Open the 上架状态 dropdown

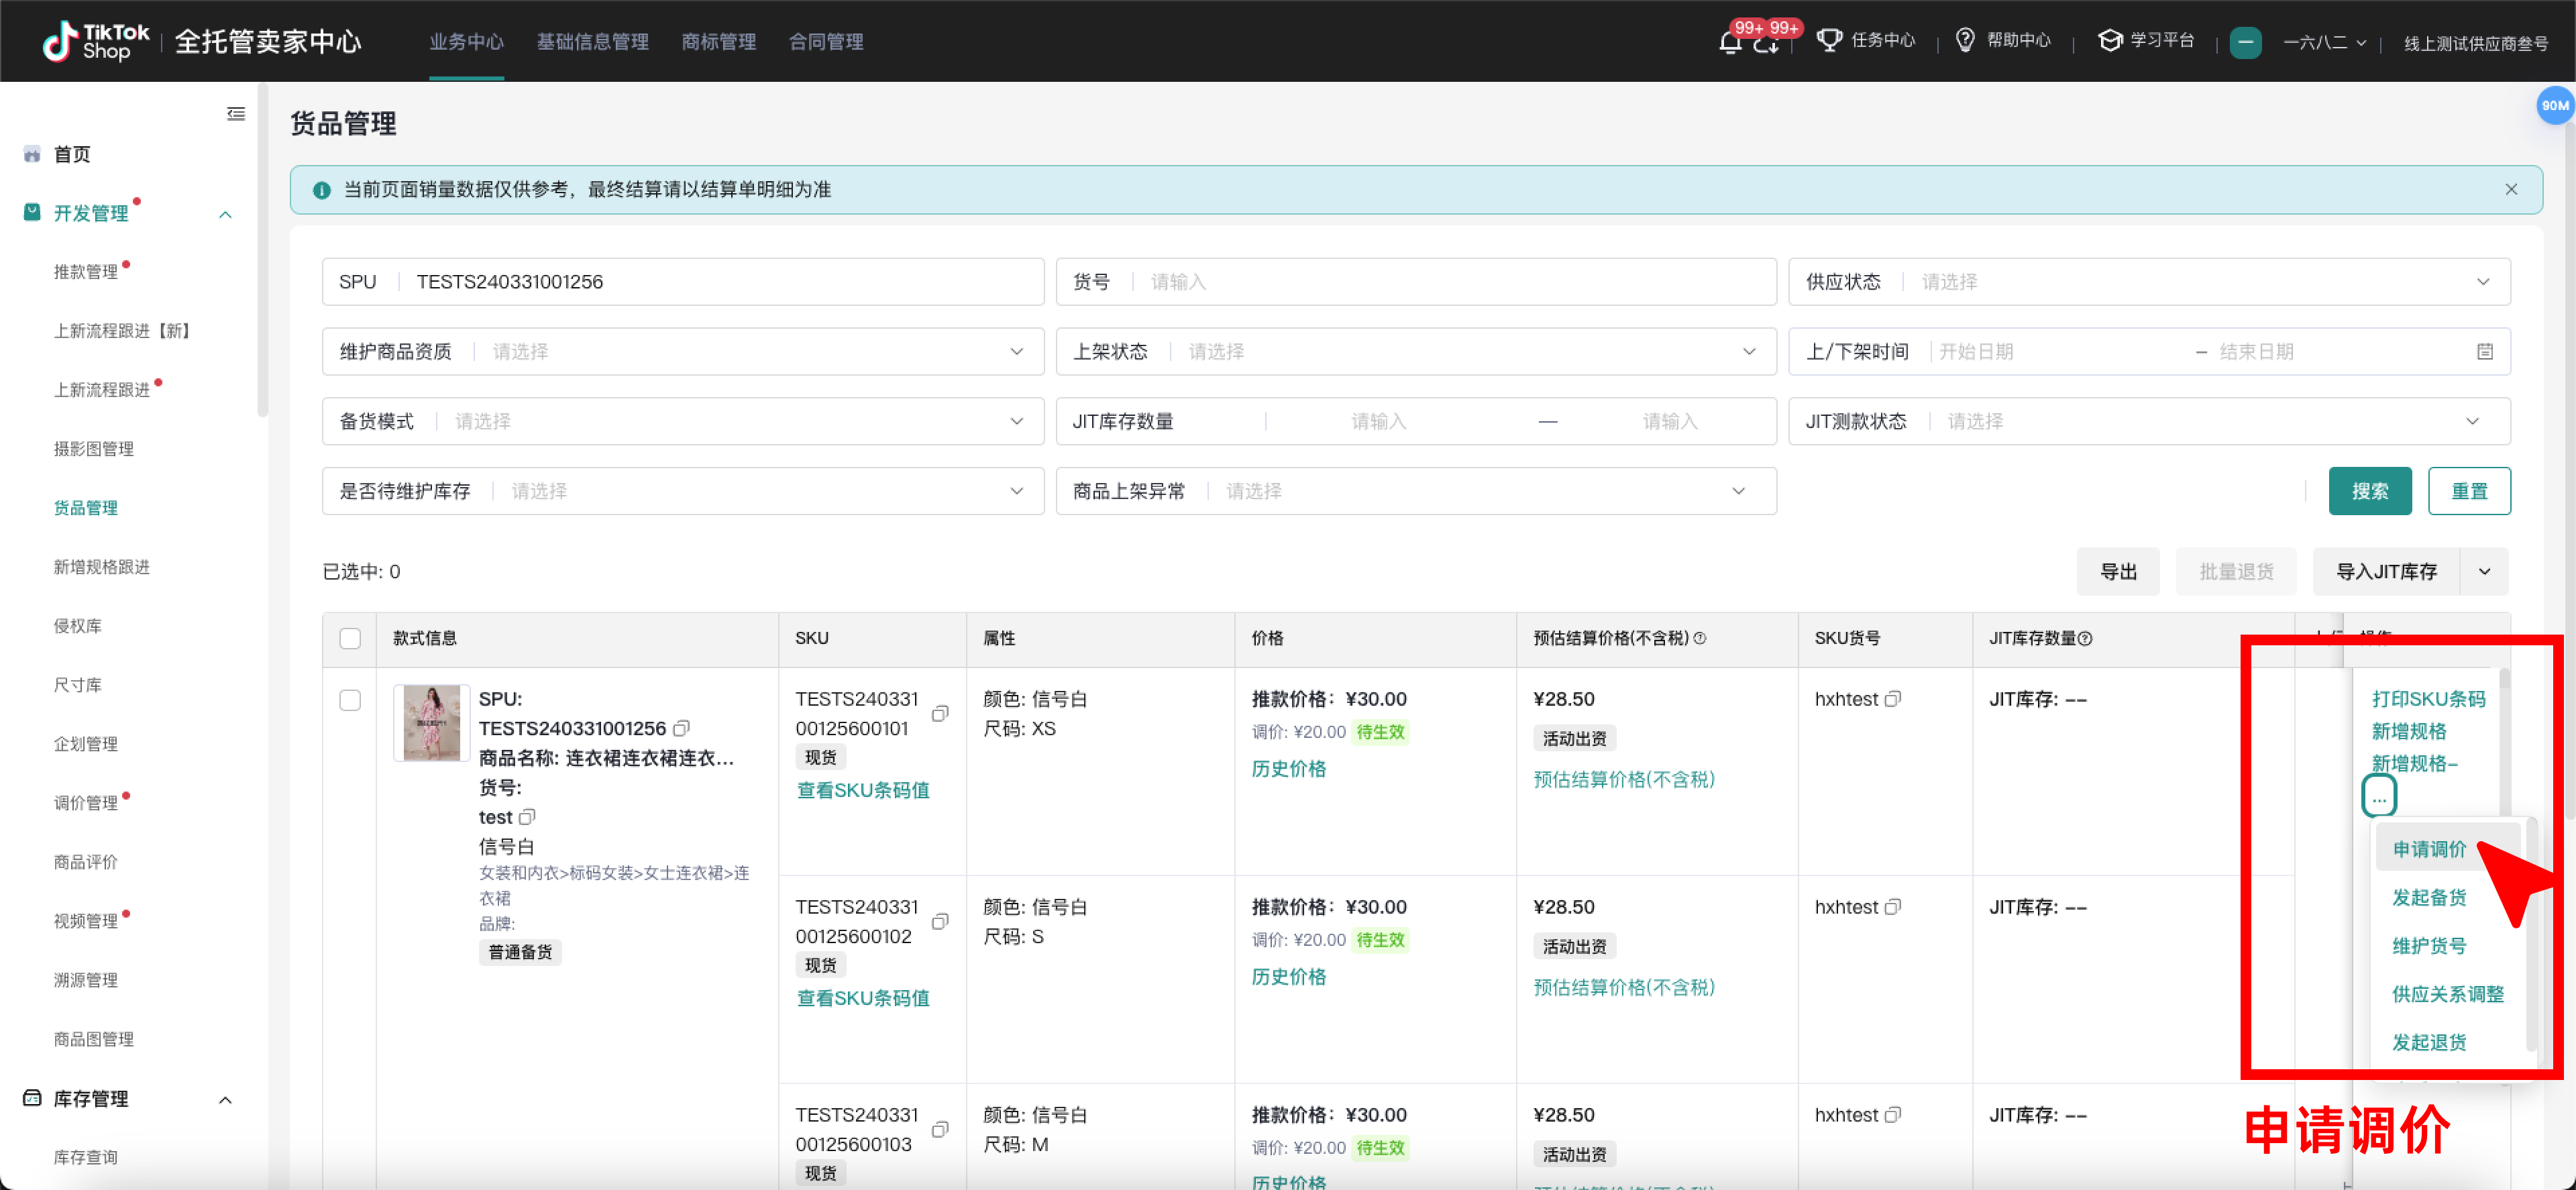click(1416, 352)
